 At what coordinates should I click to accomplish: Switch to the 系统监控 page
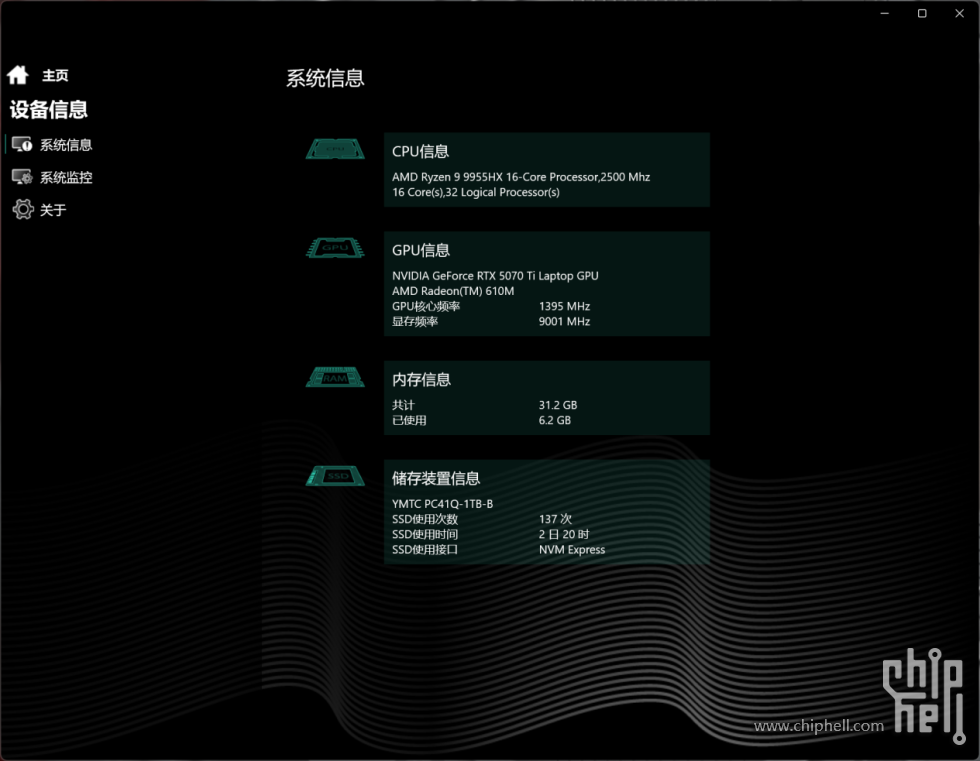point(66,177)
